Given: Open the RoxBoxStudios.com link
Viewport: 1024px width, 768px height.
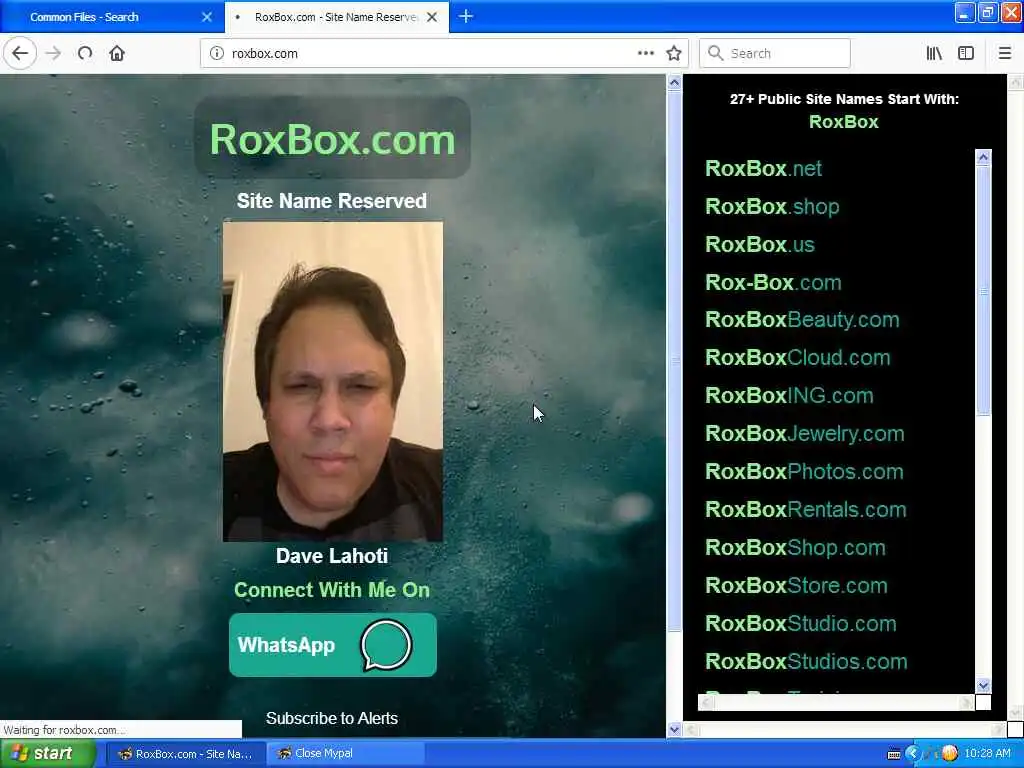Looking at the screenshot, I should click(x=807, y=661).
